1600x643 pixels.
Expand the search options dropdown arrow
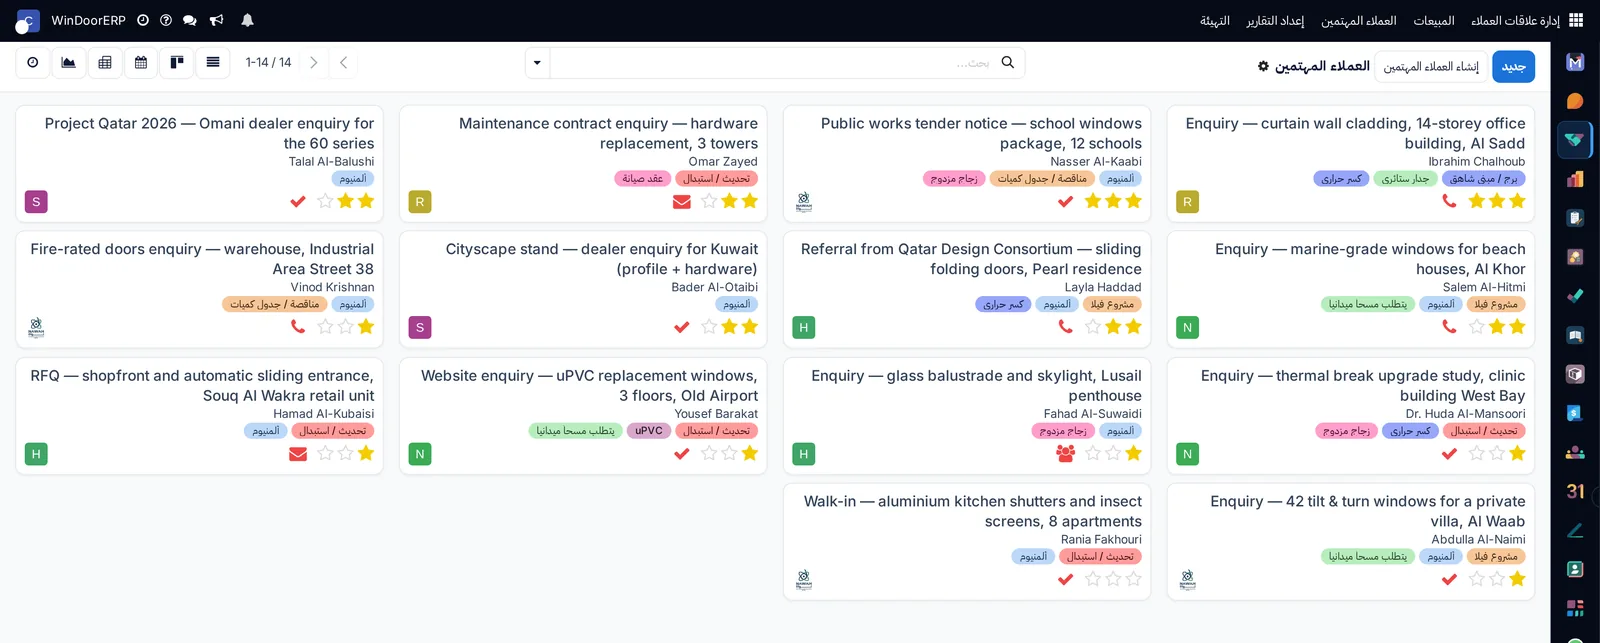coord(537,63)
